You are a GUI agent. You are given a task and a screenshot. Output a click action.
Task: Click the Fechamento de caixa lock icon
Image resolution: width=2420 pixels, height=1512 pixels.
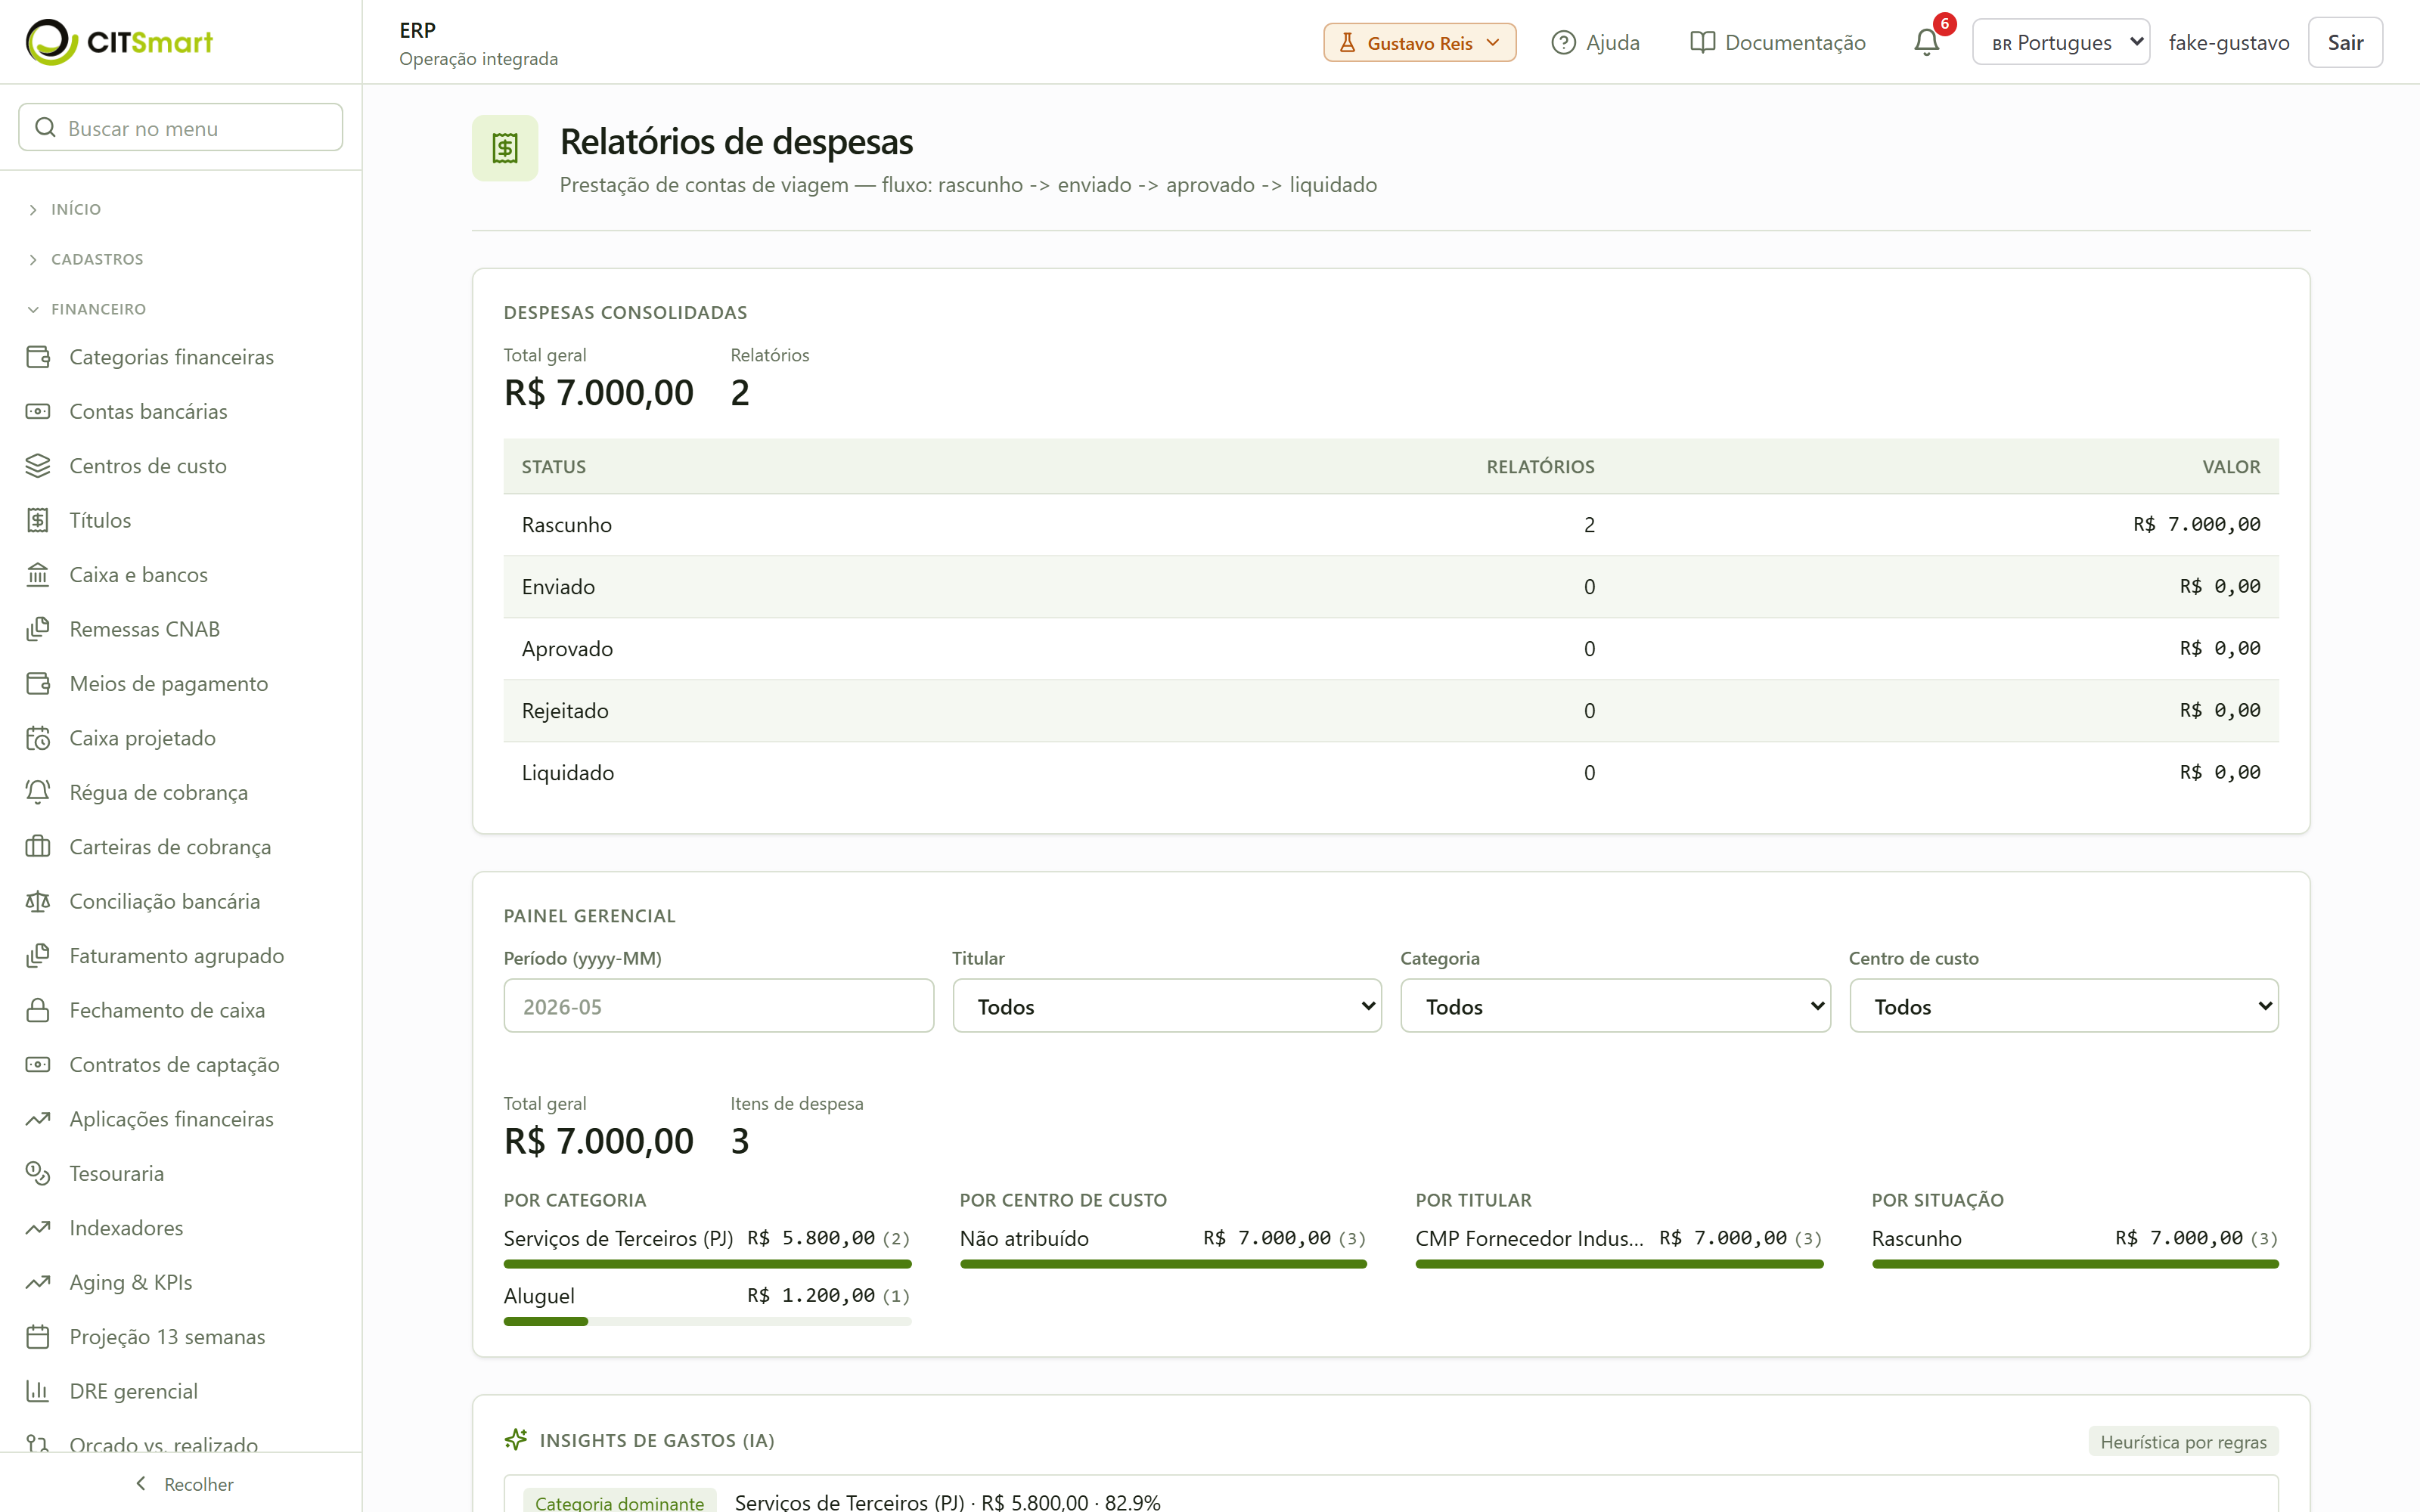(38, 1010)
